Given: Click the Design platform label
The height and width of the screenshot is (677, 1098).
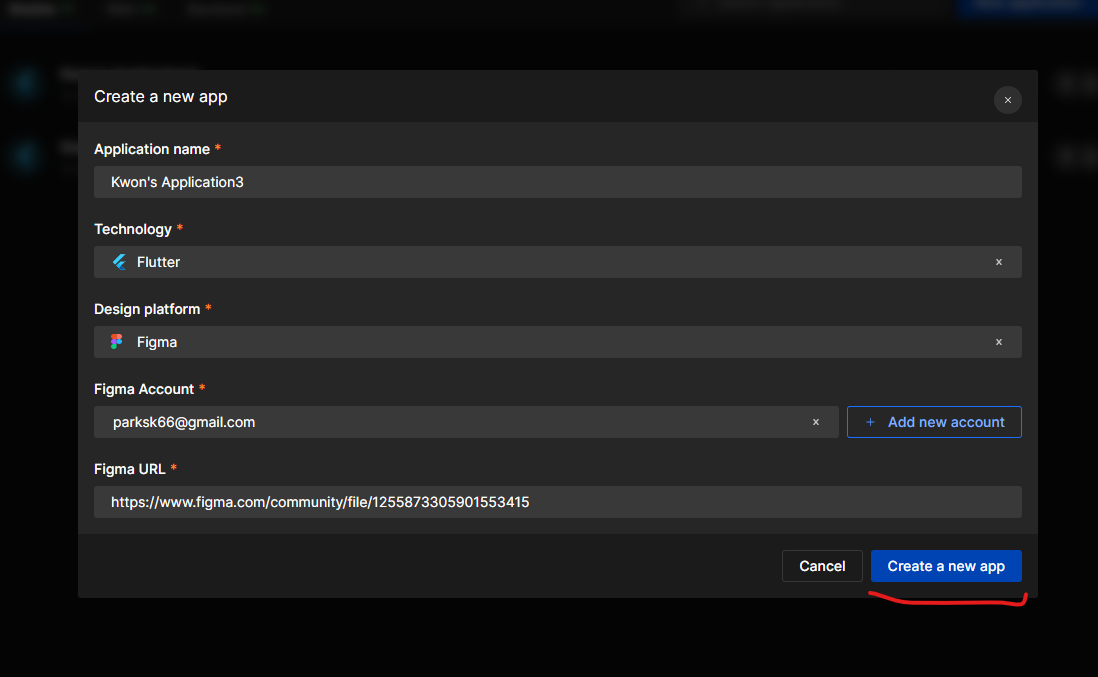Looking at the screenshot, I should pyautogui.click(x=147, y=309).
